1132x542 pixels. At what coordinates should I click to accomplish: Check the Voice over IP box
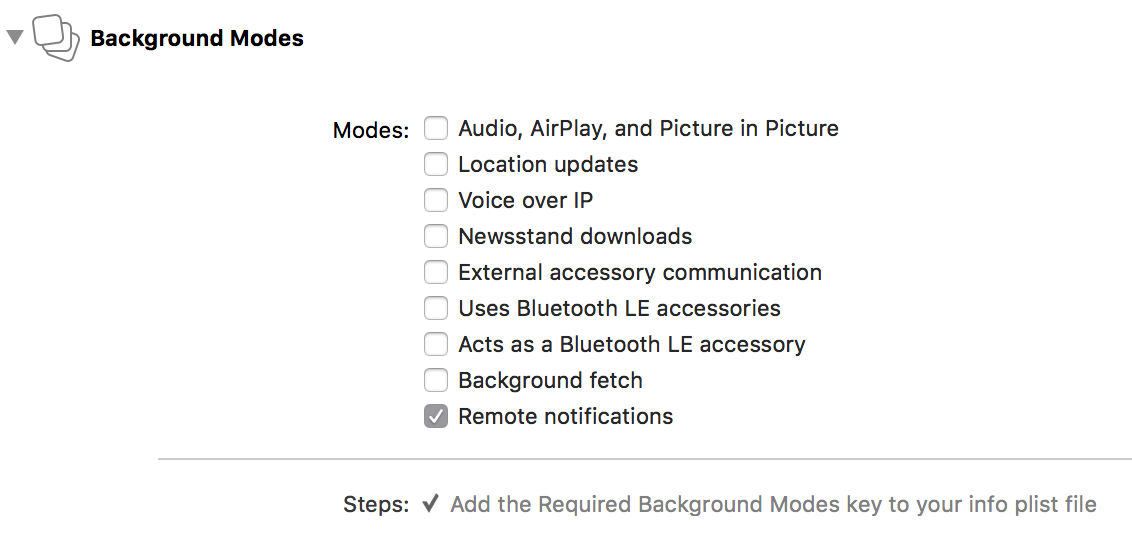tap(435, 201)
